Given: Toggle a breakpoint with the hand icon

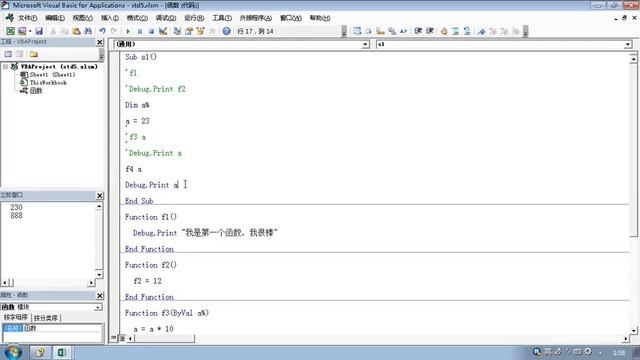Looking at the screenshot, I should tap(444, 31).
